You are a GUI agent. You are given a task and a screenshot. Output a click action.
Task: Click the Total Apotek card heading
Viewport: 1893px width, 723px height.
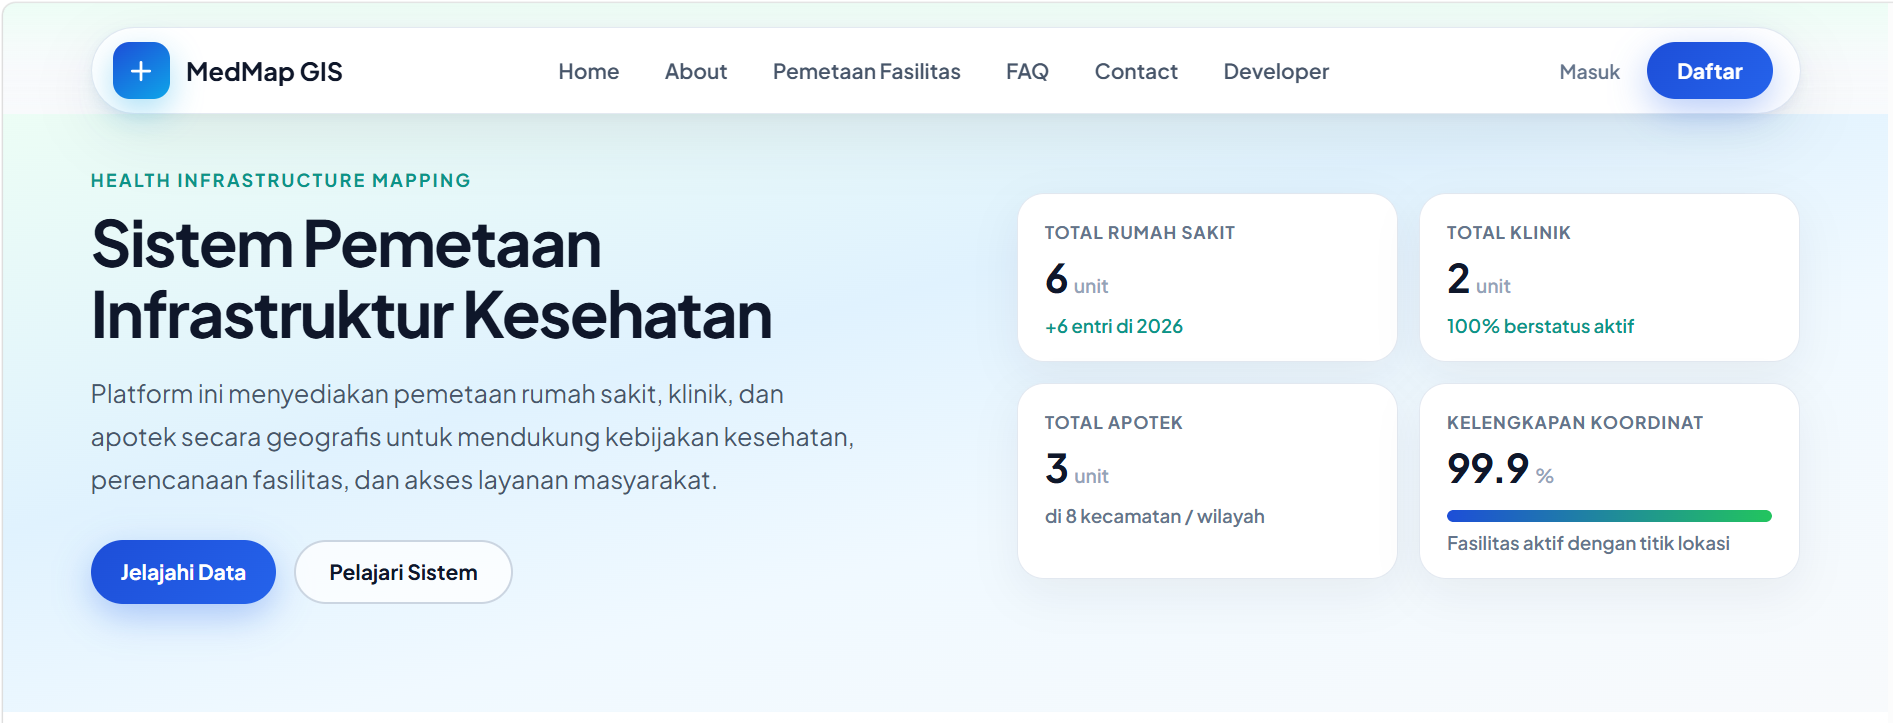pos(1114,423)
